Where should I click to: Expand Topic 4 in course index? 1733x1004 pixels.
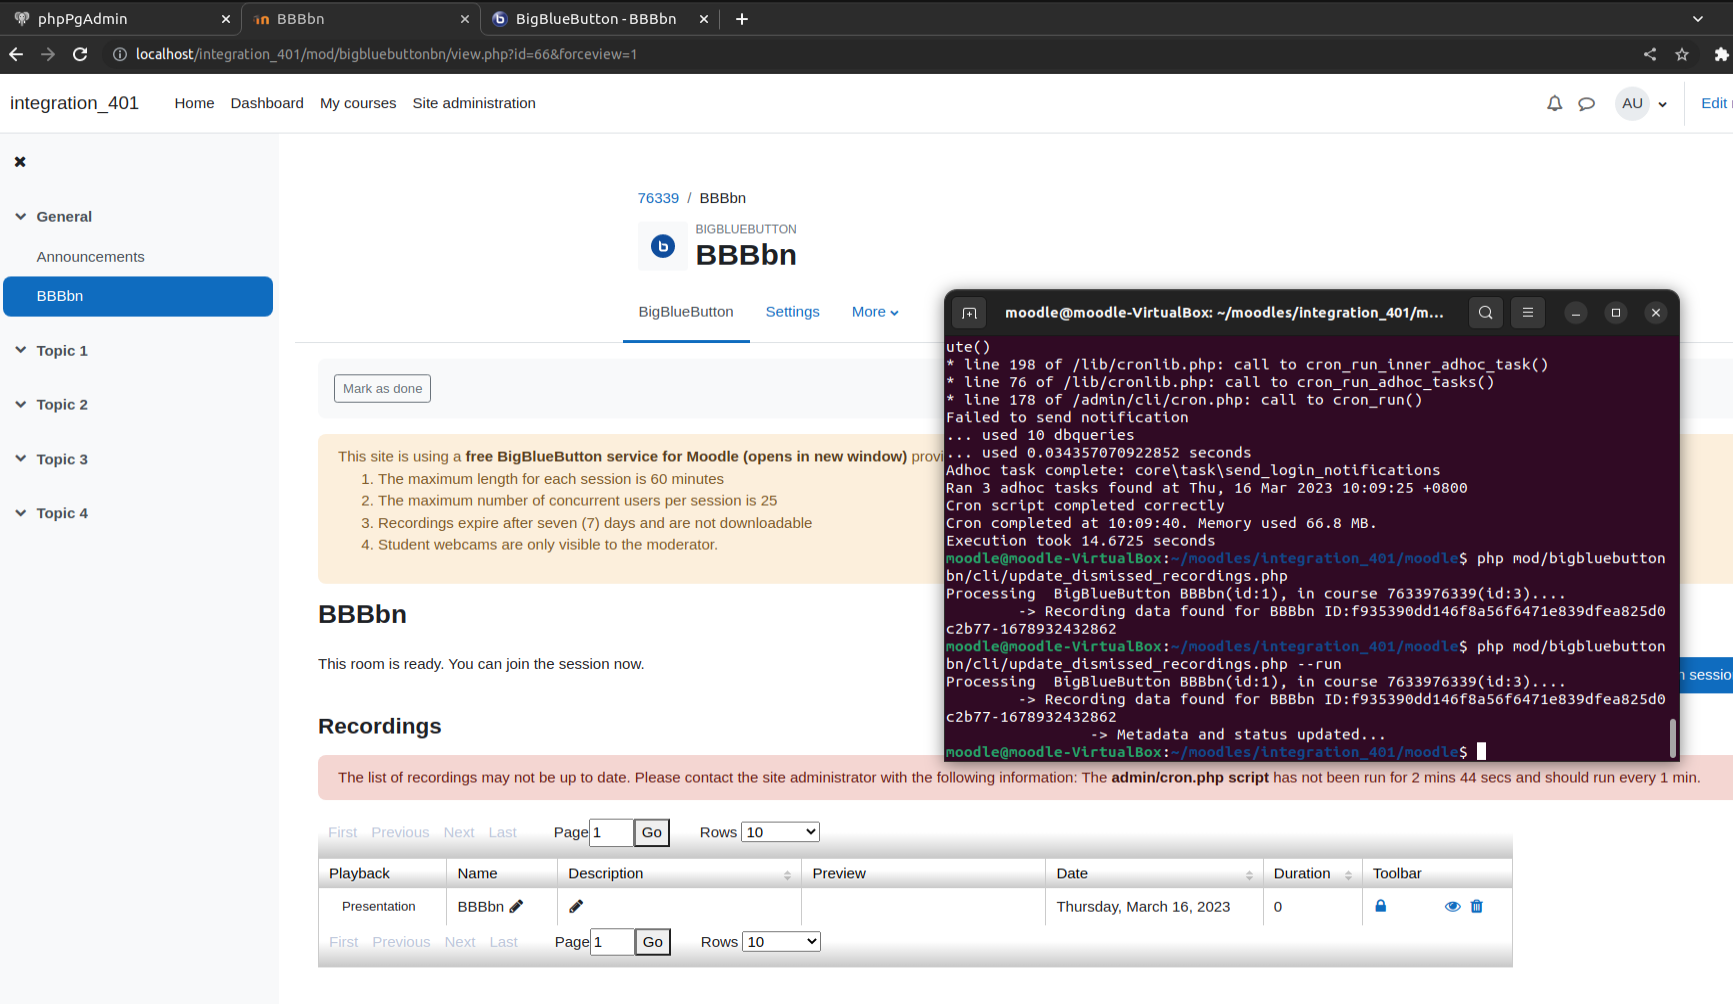click(x=21, y=513)
